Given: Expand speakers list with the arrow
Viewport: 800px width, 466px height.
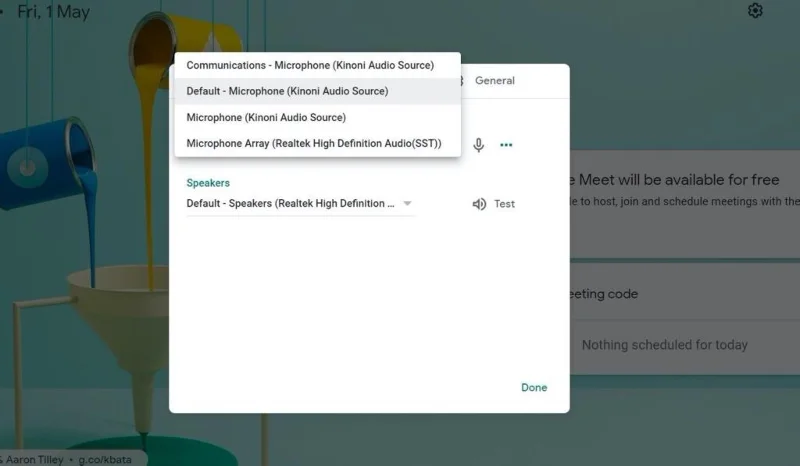Looking at the screenshot, I should (407, 203).
